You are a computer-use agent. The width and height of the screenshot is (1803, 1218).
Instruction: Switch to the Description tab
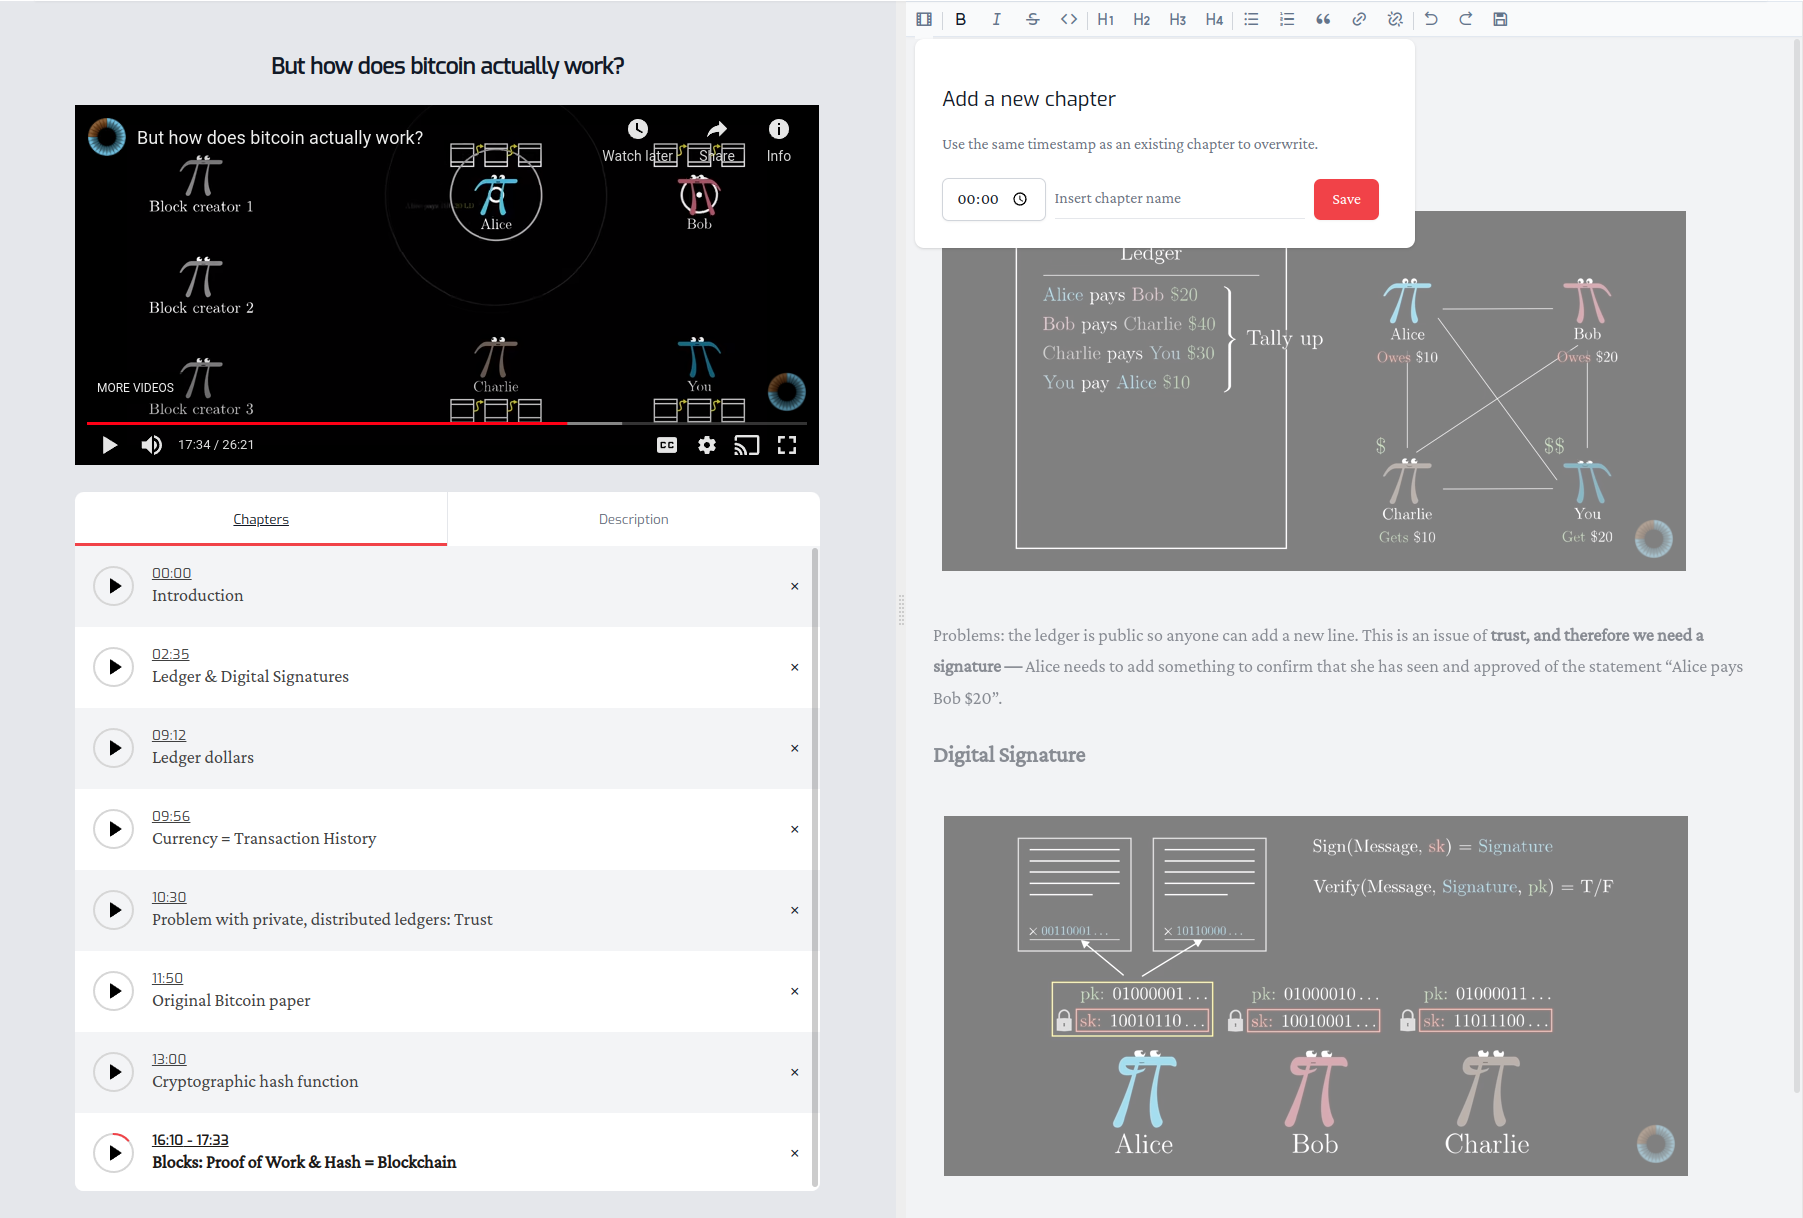[x=633, y=519]
